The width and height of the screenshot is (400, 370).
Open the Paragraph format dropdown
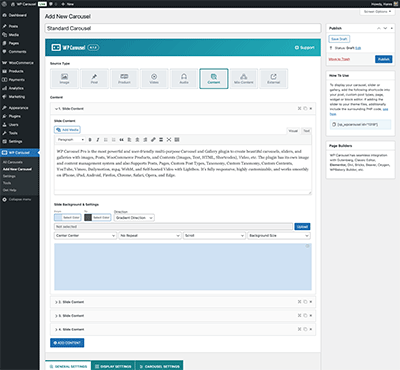tap(71, 140)
